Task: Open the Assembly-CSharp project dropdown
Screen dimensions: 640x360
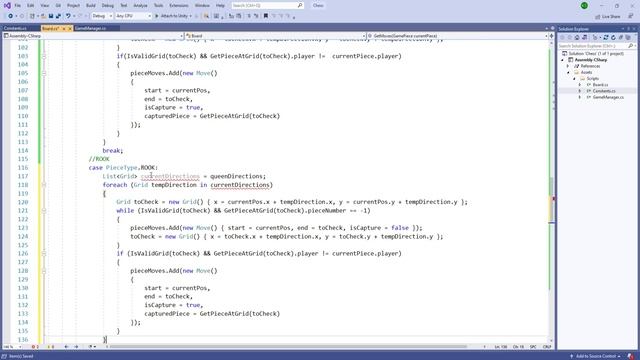Action: click(x=93, y=36)
